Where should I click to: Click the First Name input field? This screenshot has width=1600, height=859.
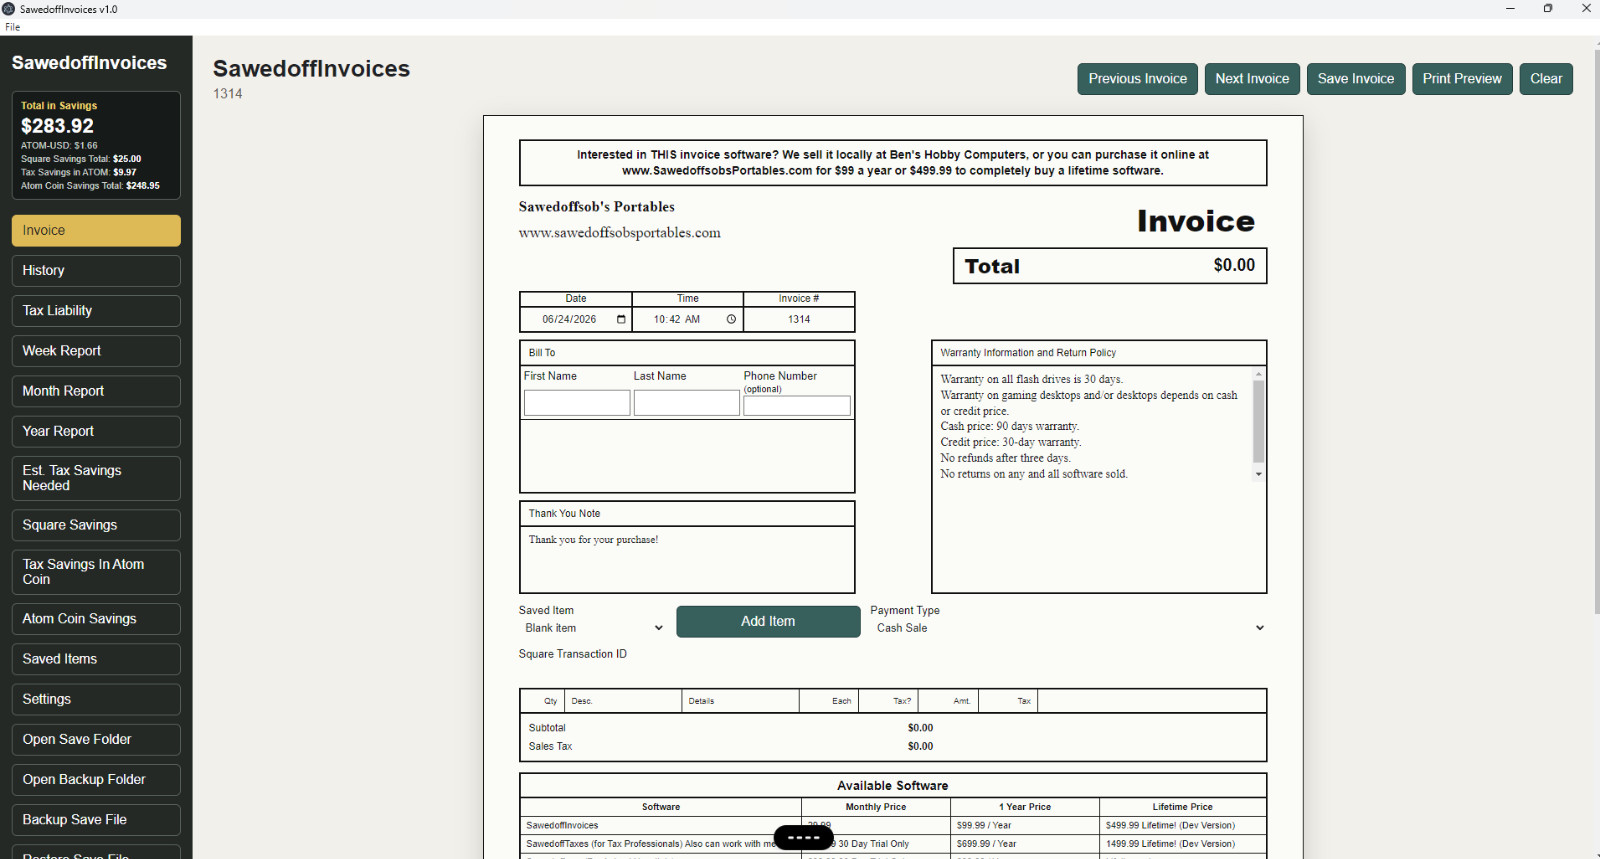577,403
